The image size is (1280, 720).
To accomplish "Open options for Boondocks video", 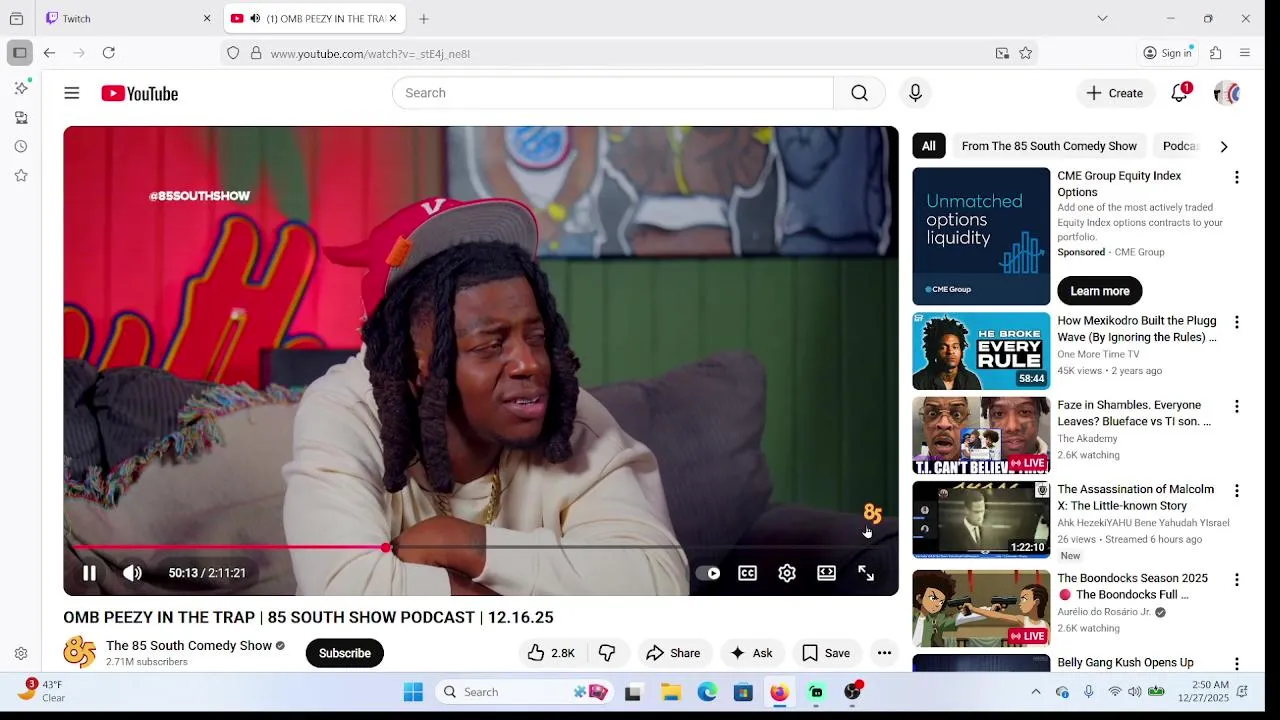I will coord(1236,580).
